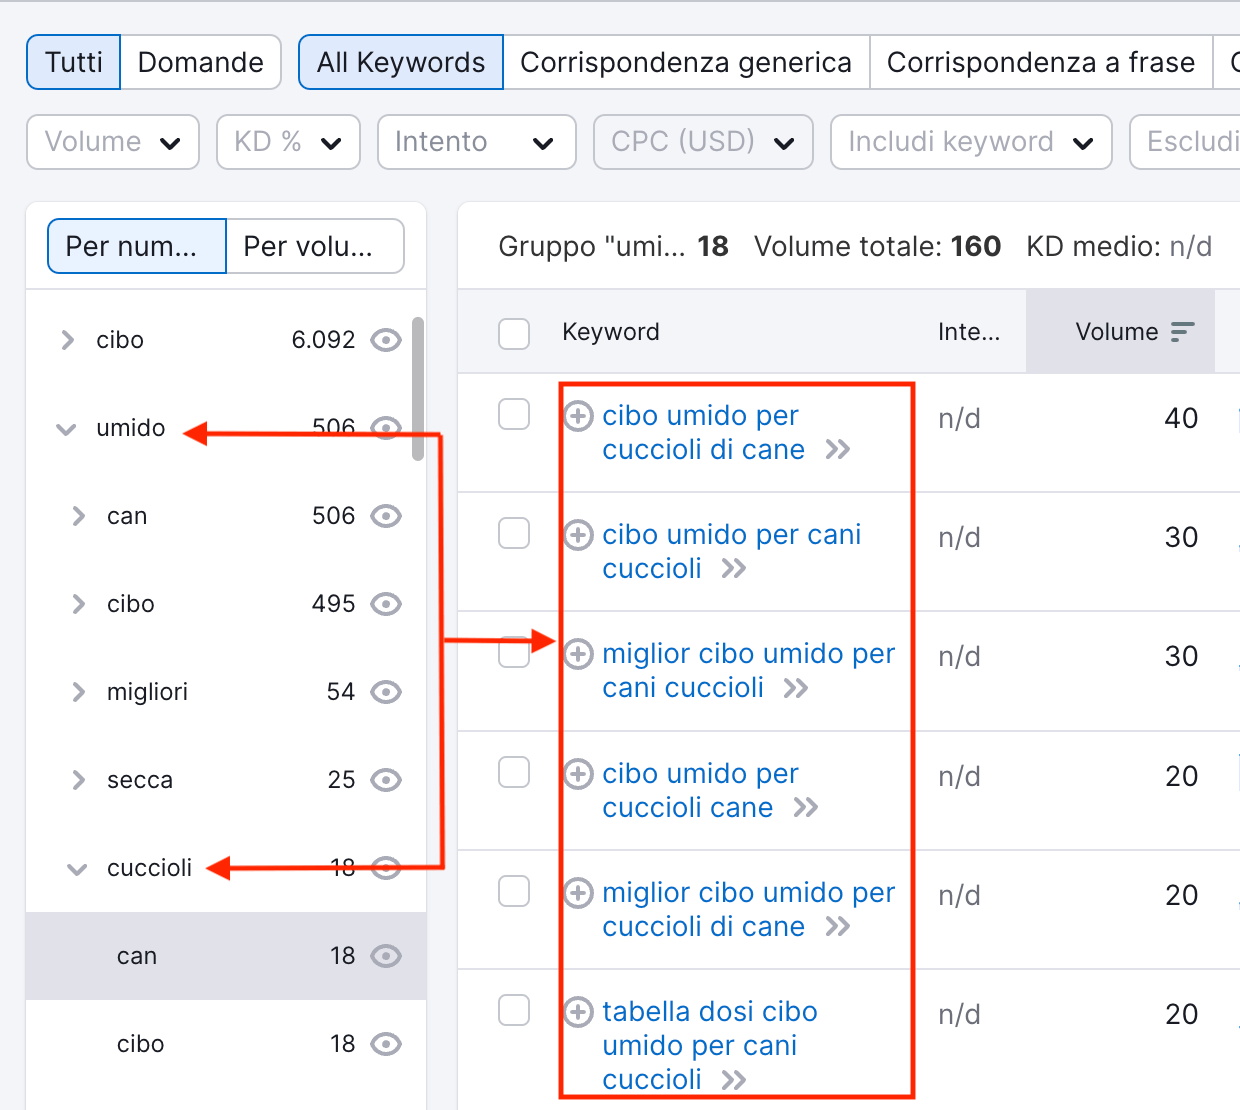This screenshot has height=1110, width=1240.
Task: Click the plus icon beside "miglior cibo umido per cani cuccioli"
Action: click(x=578, y=653)
